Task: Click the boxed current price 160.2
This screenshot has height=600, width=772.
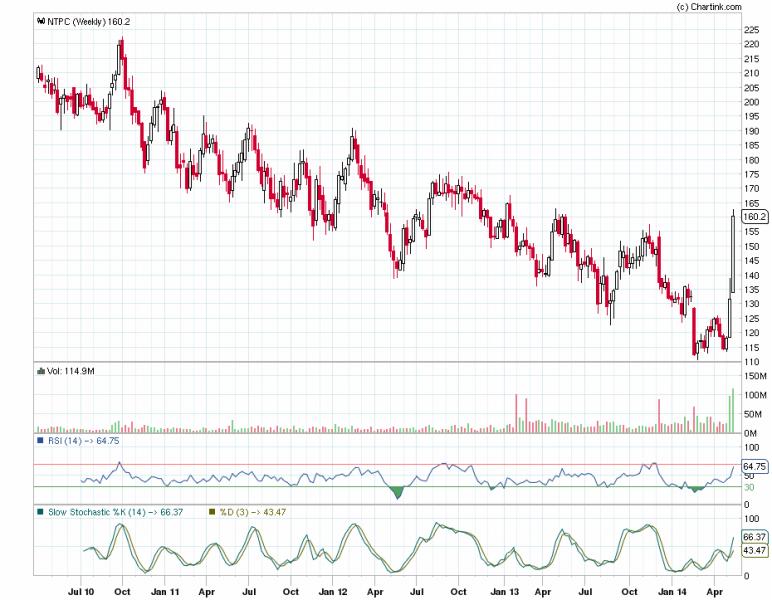Action: [x=754, y=217]
